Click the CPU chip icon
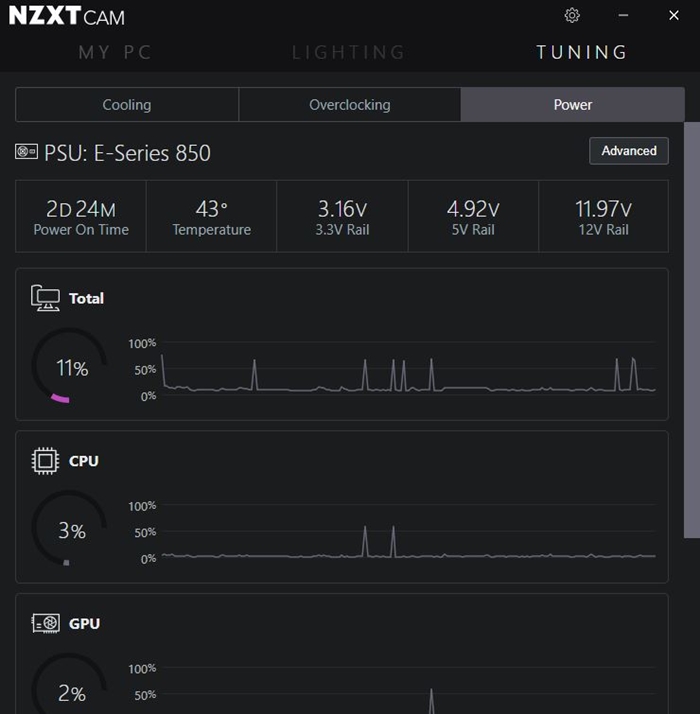 tap(45, 461)
